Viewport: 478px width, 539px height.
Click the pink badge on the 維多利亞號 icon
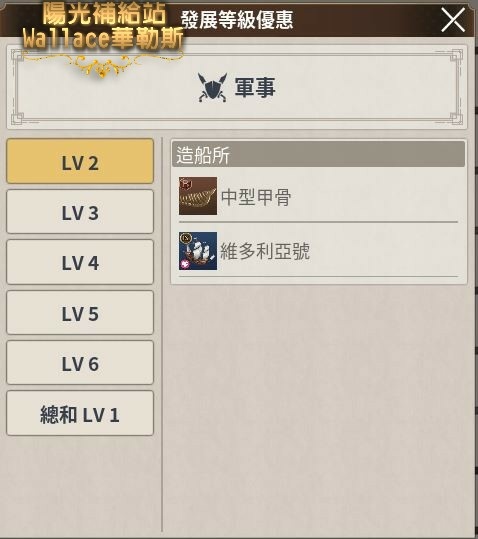[185, 264]
